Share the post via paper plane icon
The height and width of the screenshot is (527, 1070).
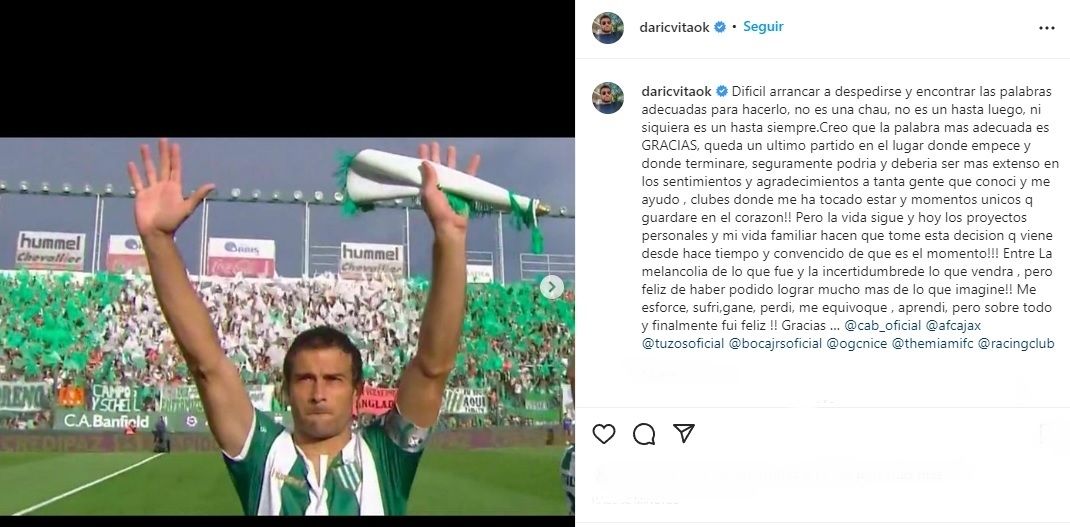tap(684, 433)
